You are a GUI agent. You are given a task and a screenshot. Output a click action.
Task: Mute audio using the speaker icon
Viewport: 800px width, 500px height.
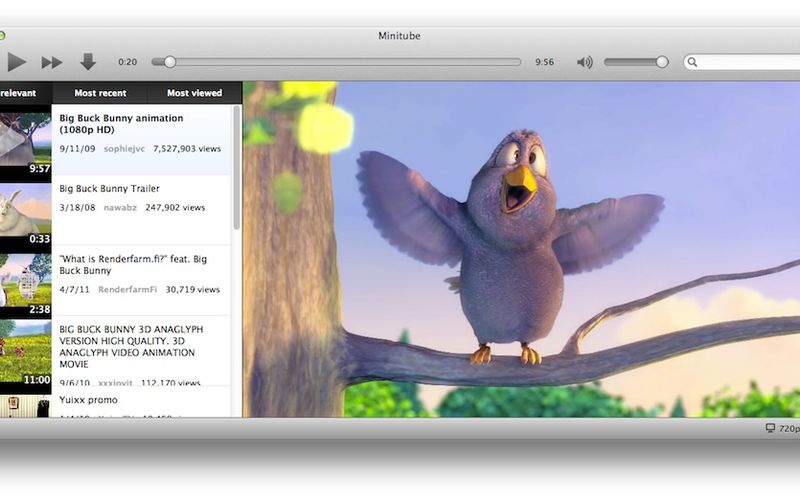[x=584, y=62]
